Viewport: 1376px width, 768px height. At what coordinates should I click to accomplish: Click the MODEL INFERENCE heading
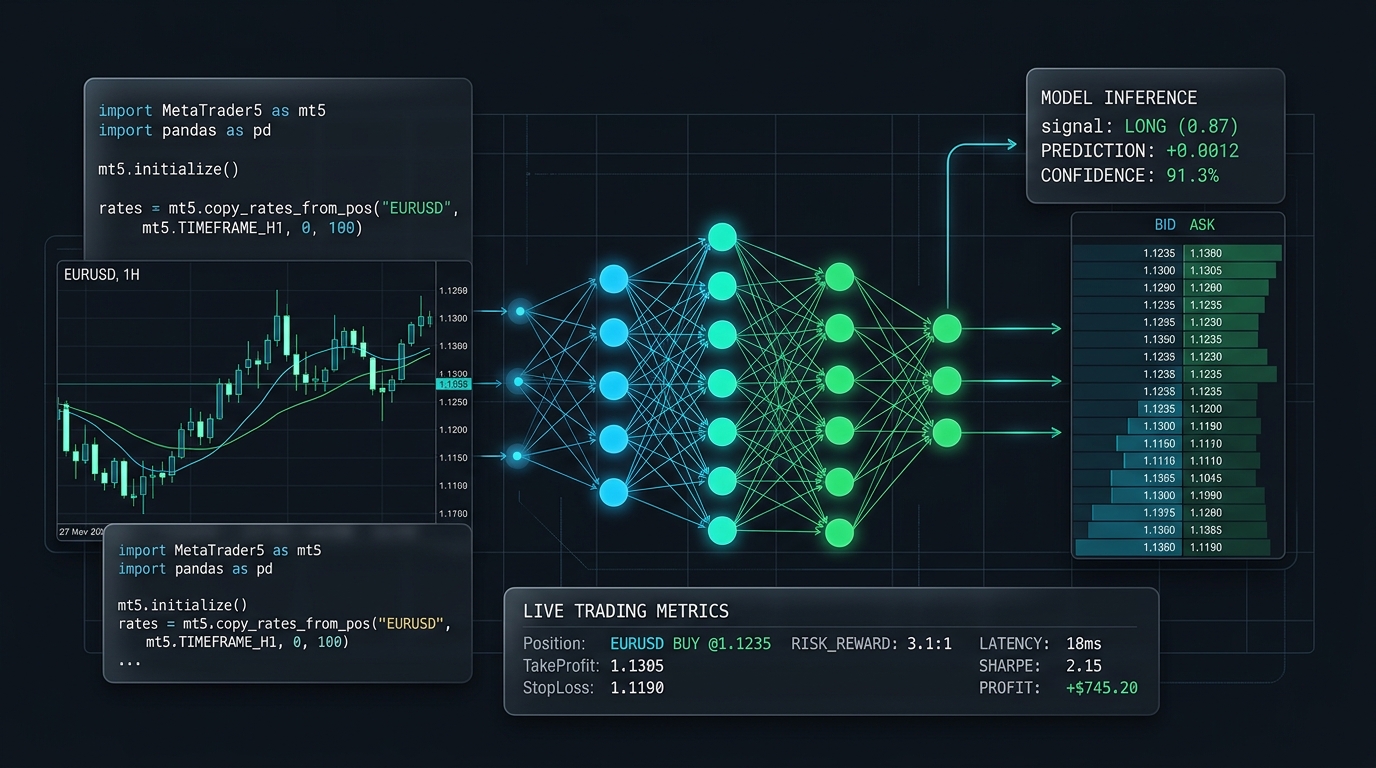click(1119, 98)
